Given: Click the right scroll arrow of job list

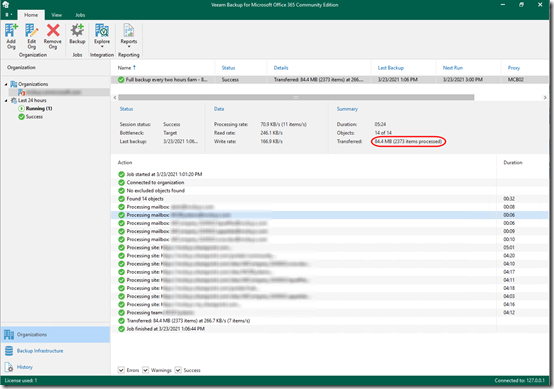Looking at the screenshot, I should coord(544,97).
